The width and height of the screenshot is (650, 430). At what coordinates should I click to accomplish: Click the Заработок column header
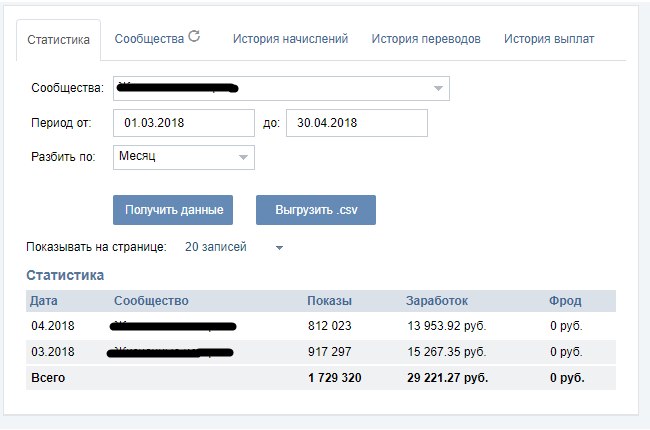(436, 300)
